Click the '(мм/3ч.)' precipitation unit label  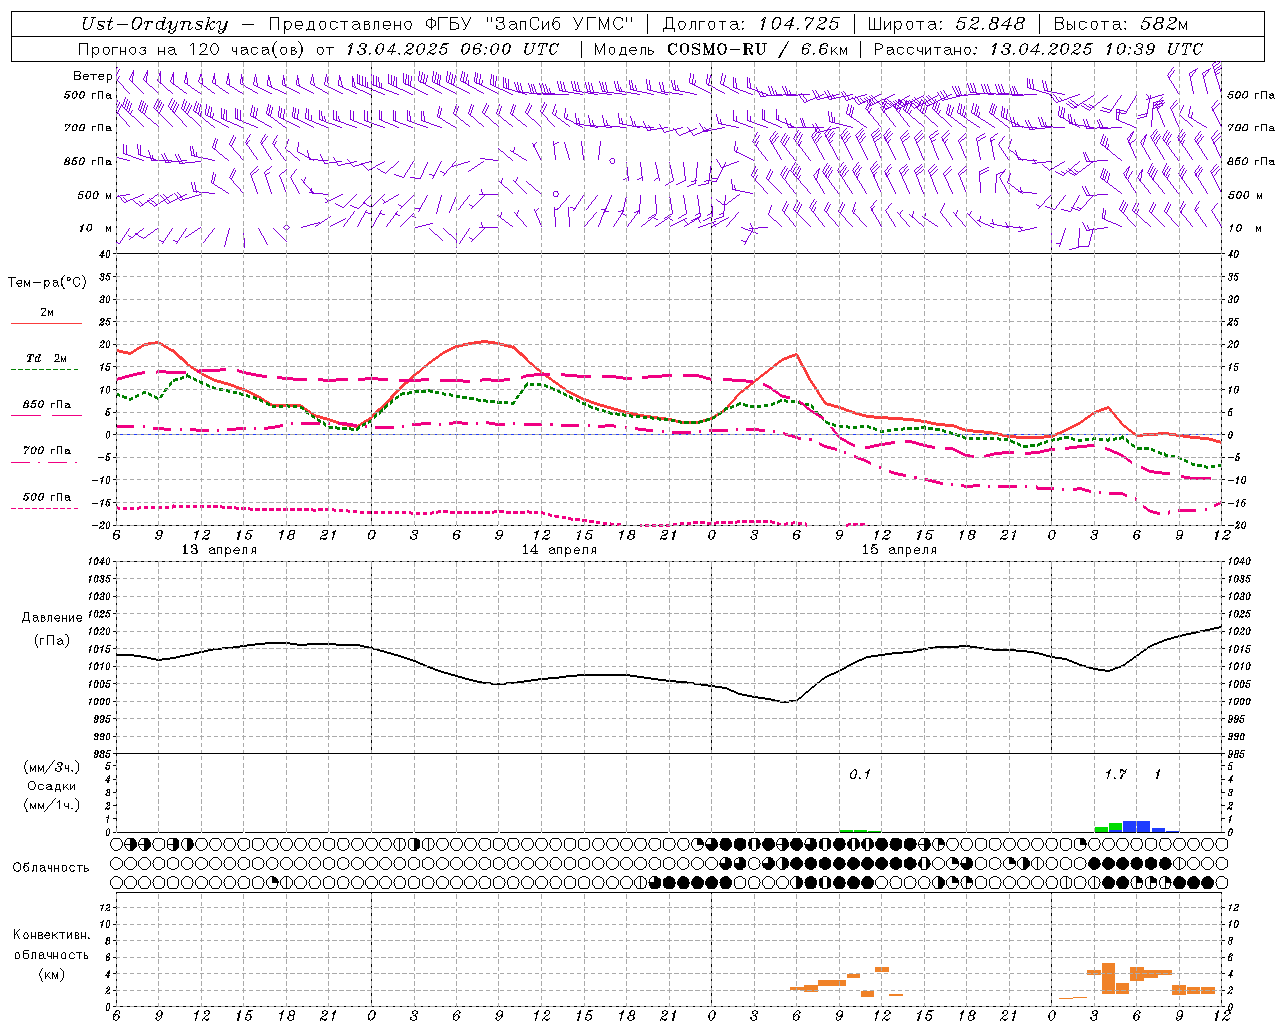pos(52,767)
